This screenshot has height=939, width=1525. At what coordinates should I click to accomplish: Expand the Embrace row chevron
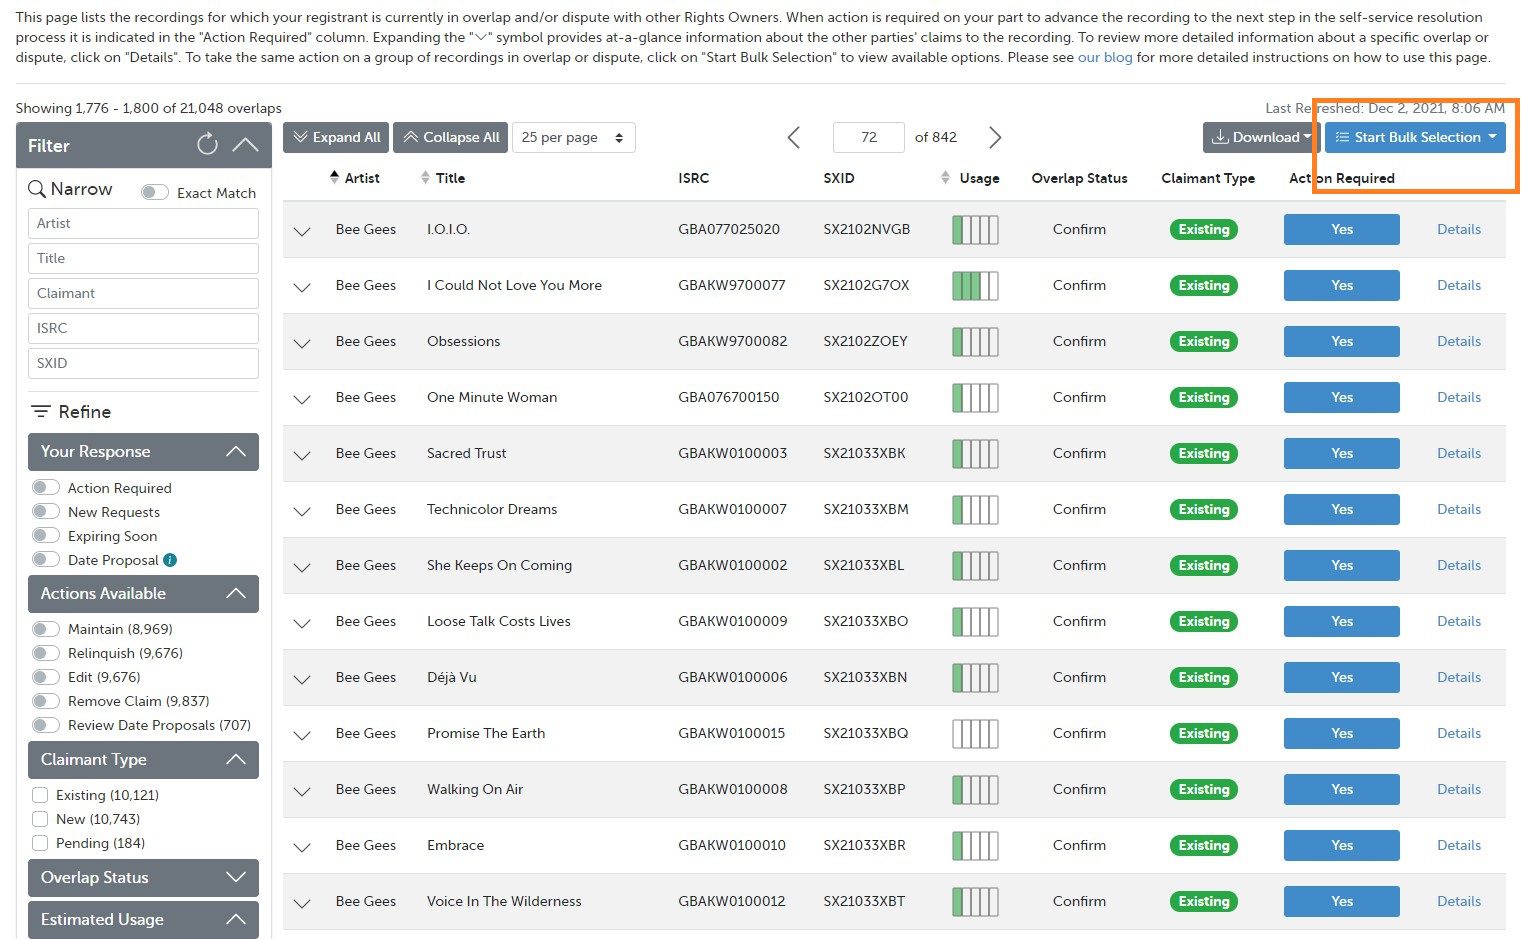tap(302, 847)
